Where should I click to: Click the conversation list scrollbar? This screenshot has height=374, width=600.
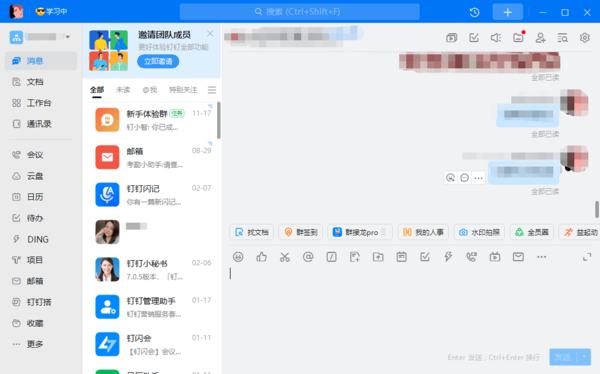[219, 120]
